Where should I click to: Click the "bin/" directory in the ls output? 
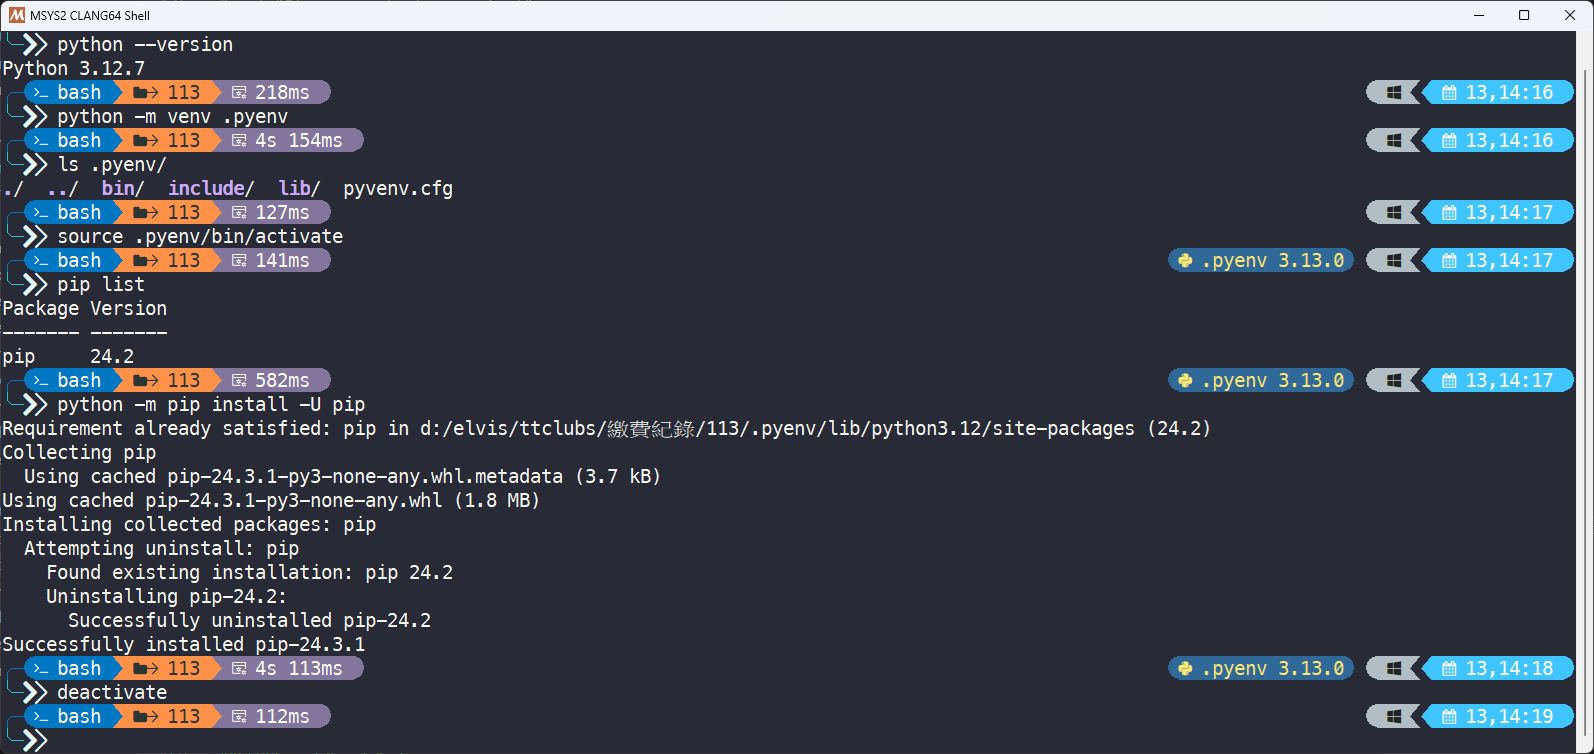(122, 188)
